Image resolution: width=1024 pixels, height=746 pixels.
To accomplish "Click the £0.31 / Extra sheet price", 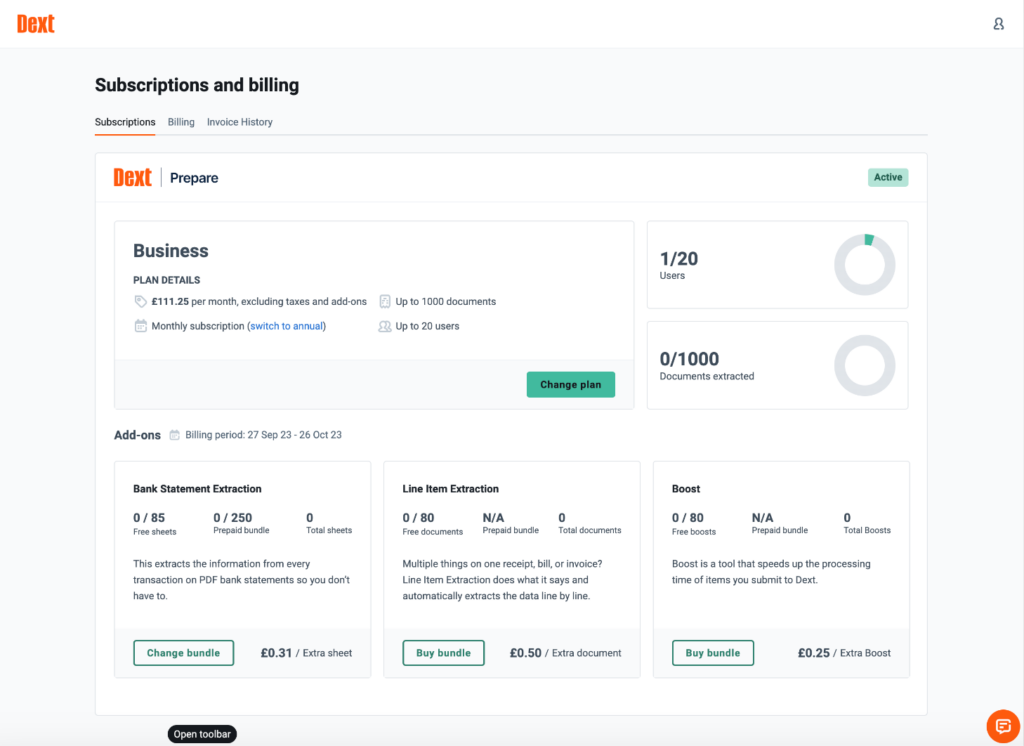I will coord(306,653).
